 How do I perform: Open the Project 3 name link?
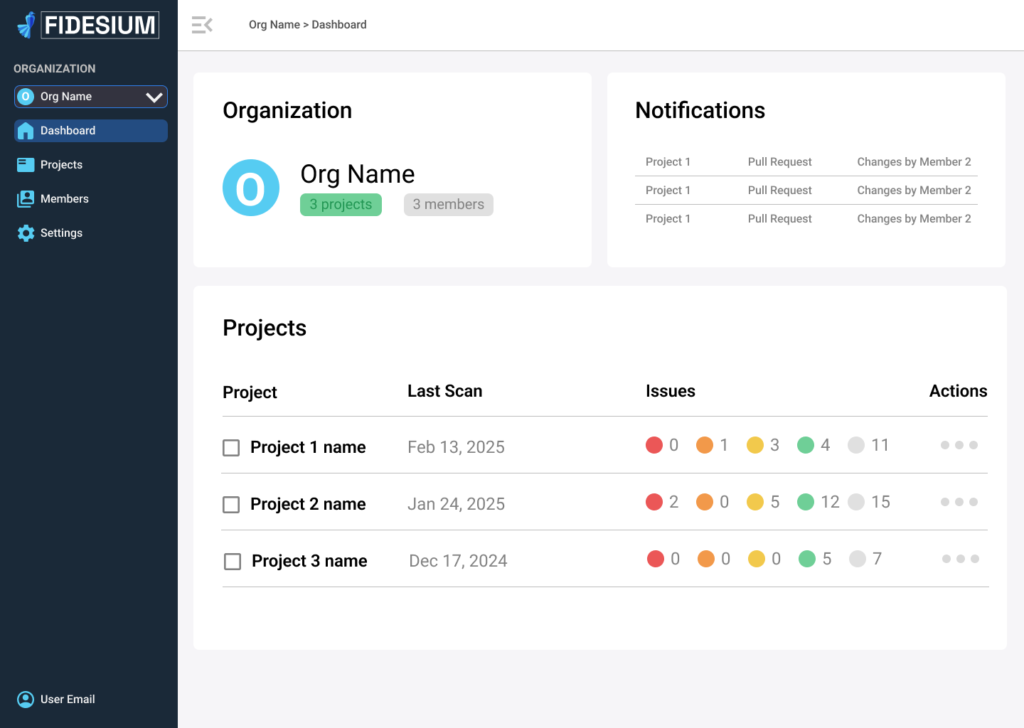pyautogui.click(x=310, y=561)
